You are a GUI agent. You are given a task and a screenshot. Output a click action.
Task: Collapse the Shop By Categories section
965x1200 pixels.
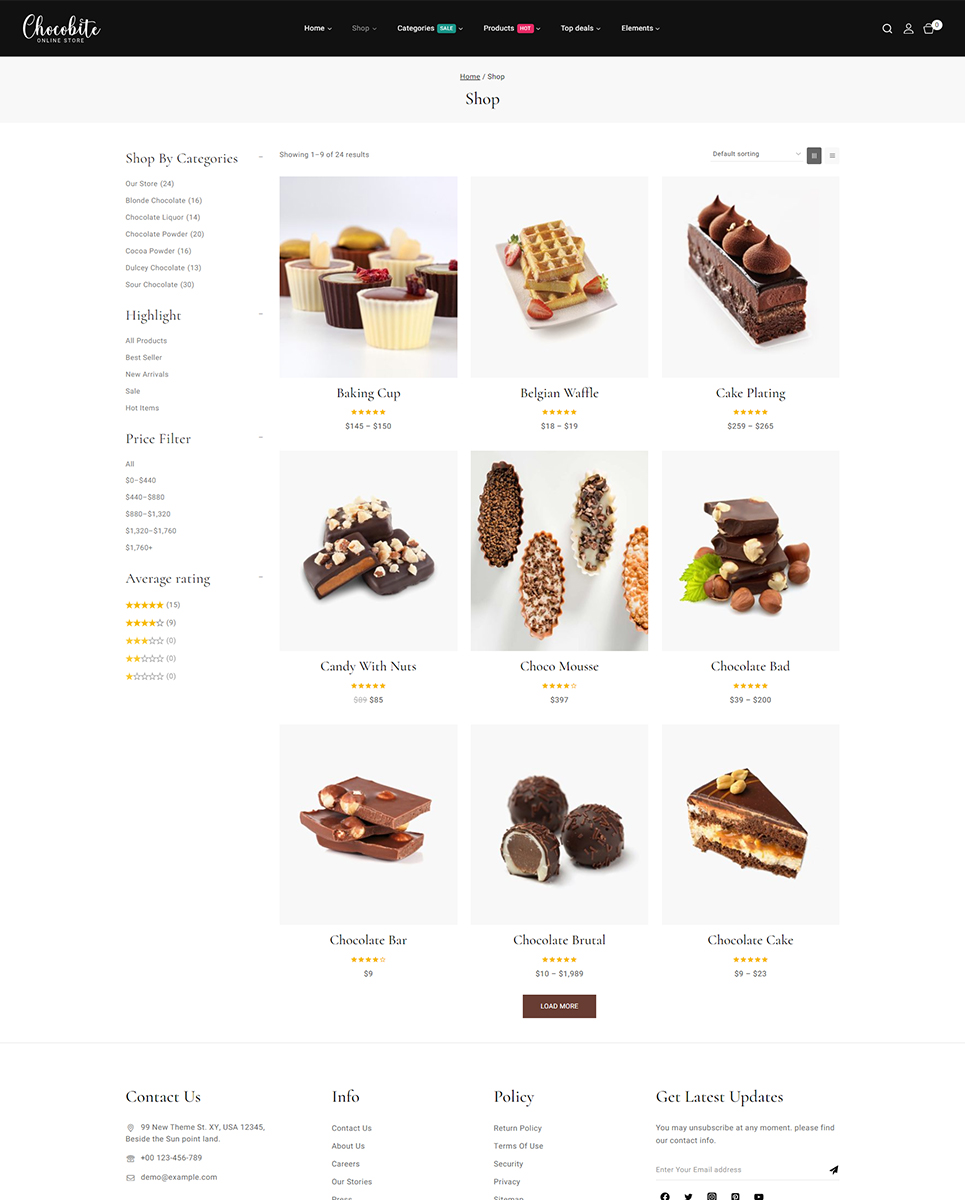261,157
